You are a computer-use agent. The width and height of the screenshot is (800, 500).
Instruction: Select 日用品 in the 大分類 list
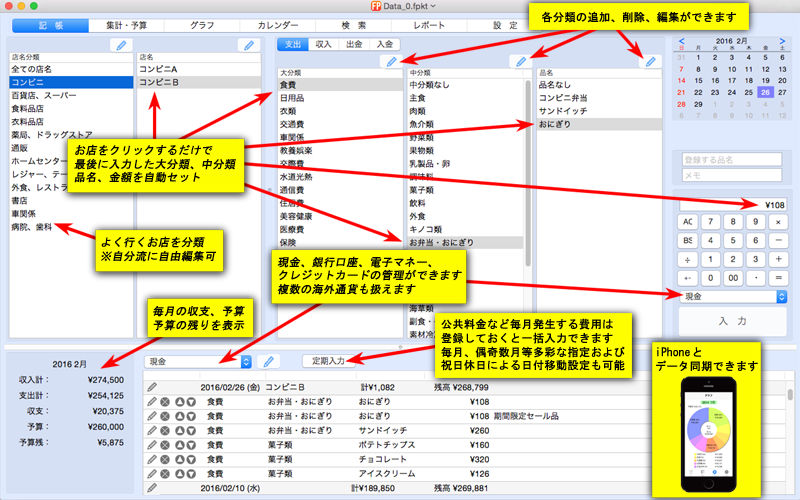coord(340,98)
